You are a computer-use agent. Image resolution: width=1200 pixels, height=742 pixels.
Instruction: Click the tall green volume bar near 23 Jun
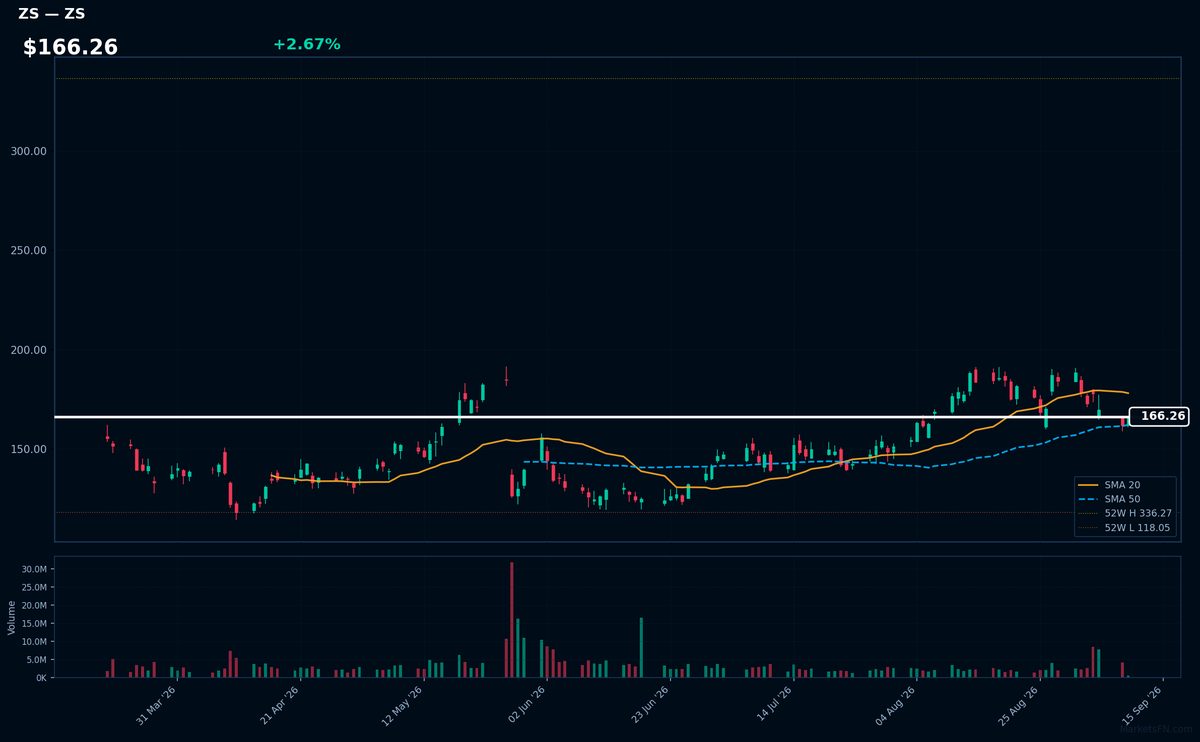tap(641, 647)
